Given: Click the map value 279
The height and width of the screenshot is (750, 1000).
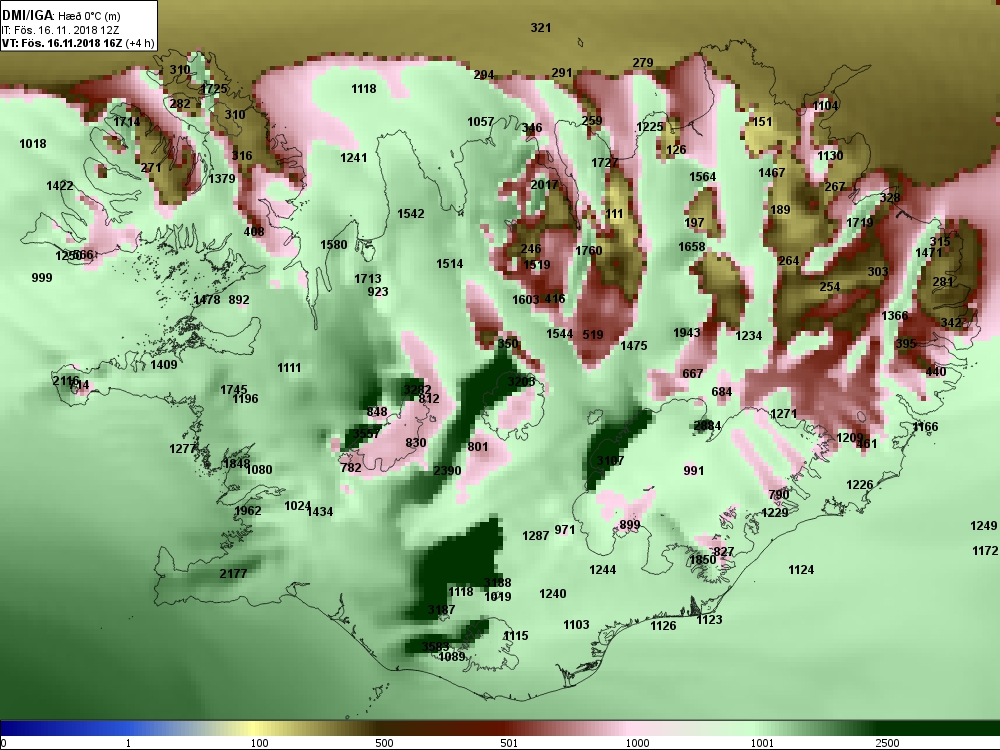Looking at the screenshot, I should click(x=643, y=62).
